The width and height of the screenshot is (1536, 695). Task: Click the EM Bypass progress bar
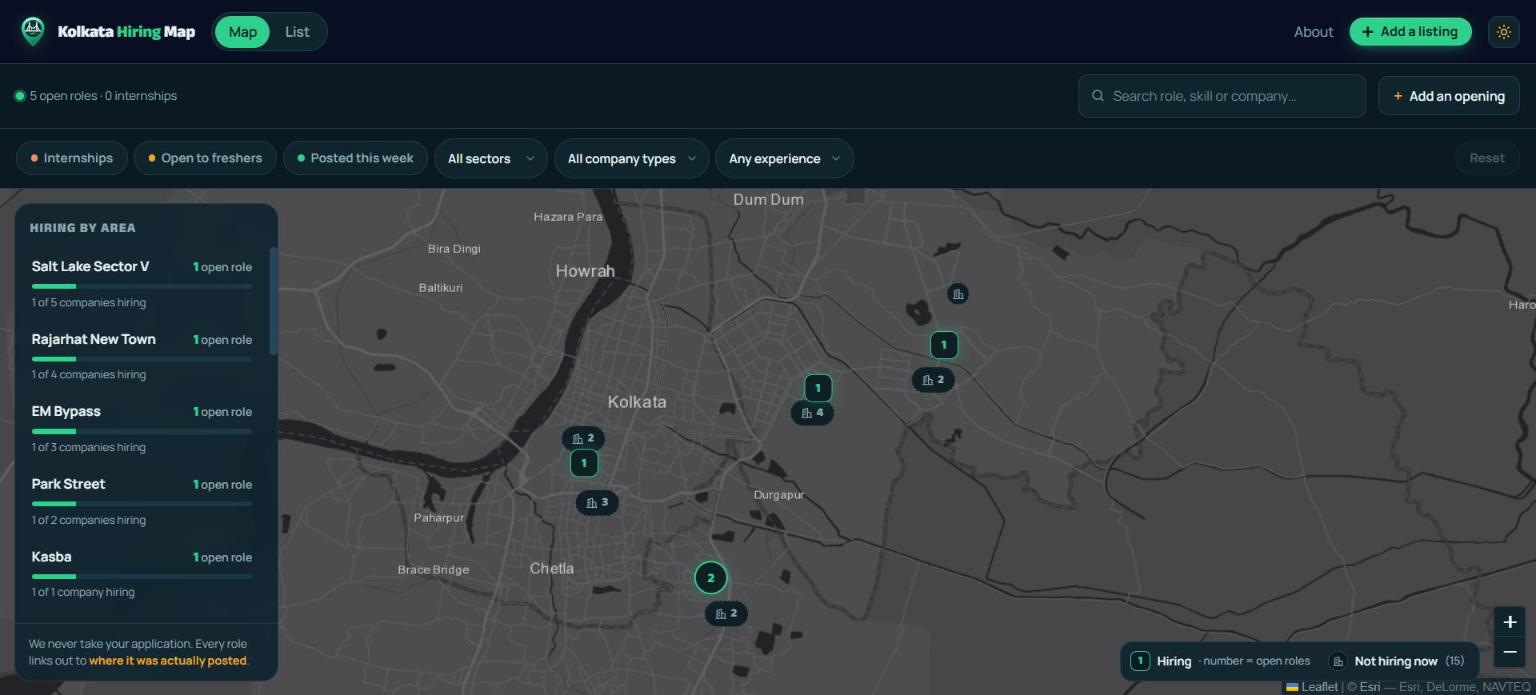tap(142, 431)
